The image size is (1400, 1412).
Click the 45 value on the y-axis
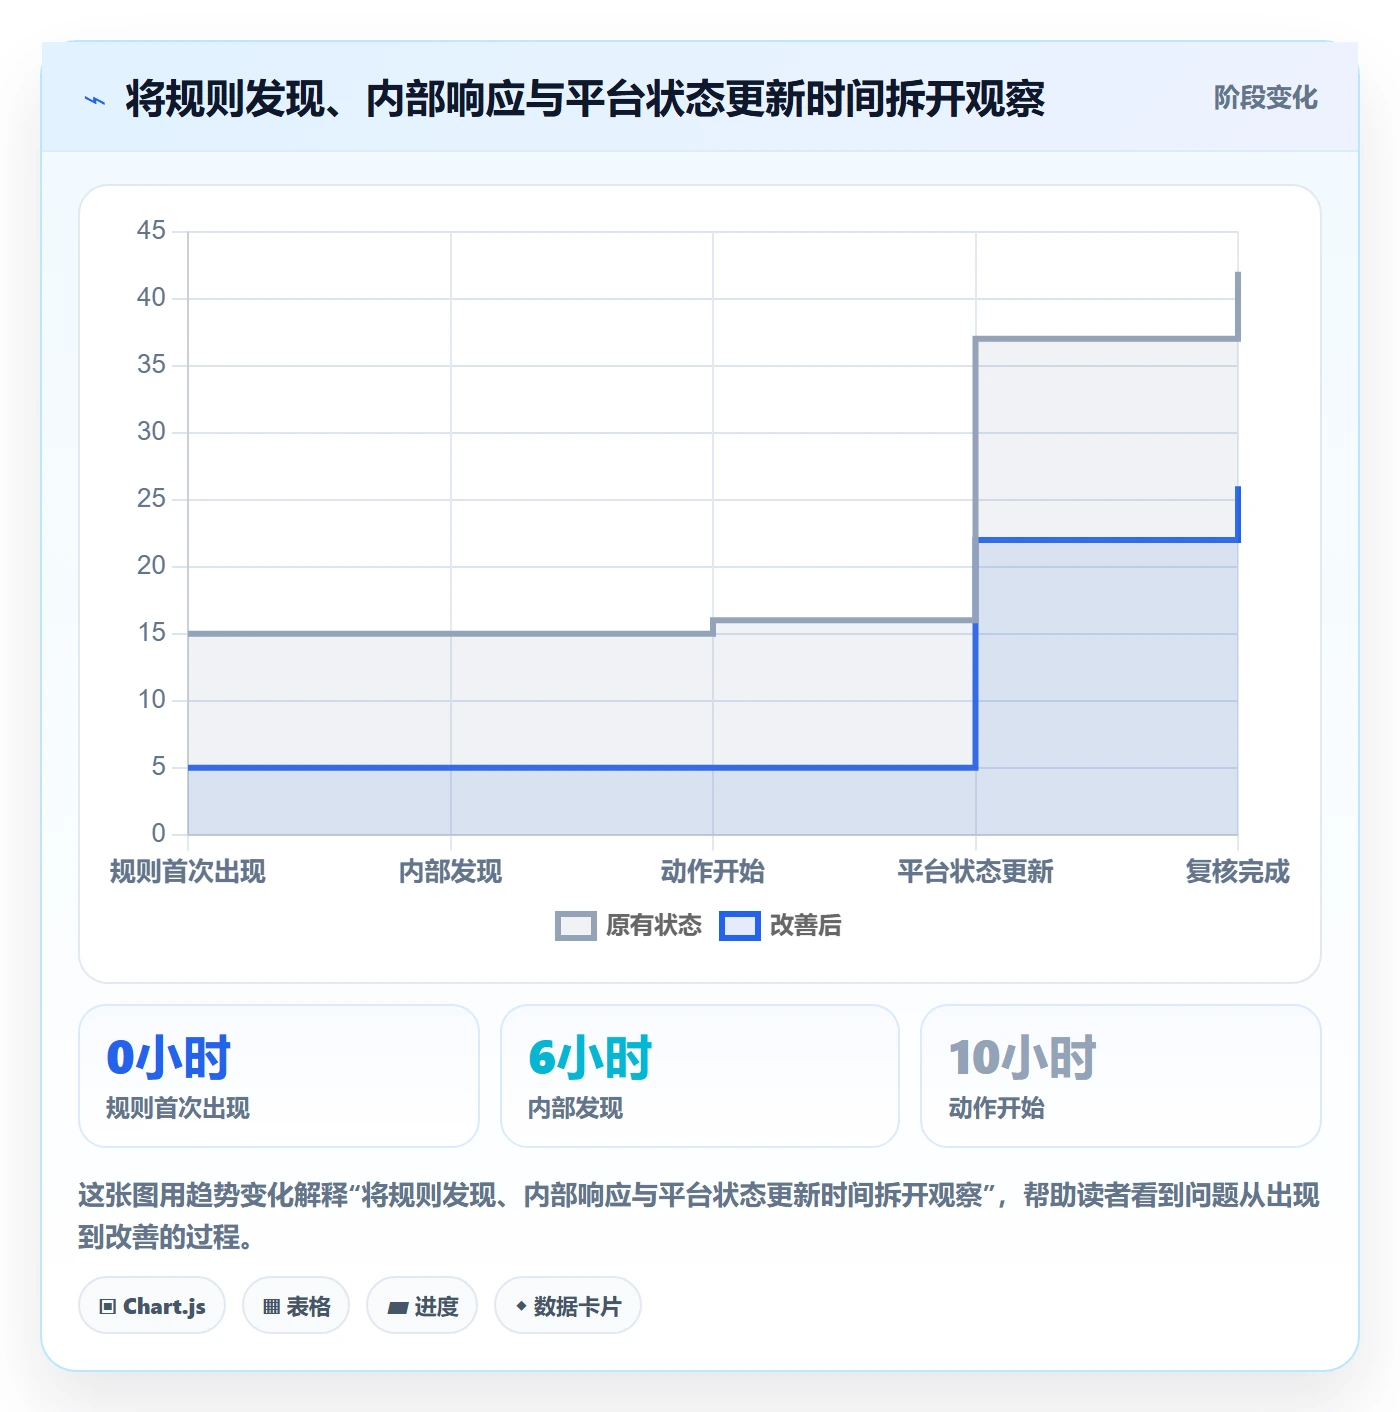pos(151,231)
